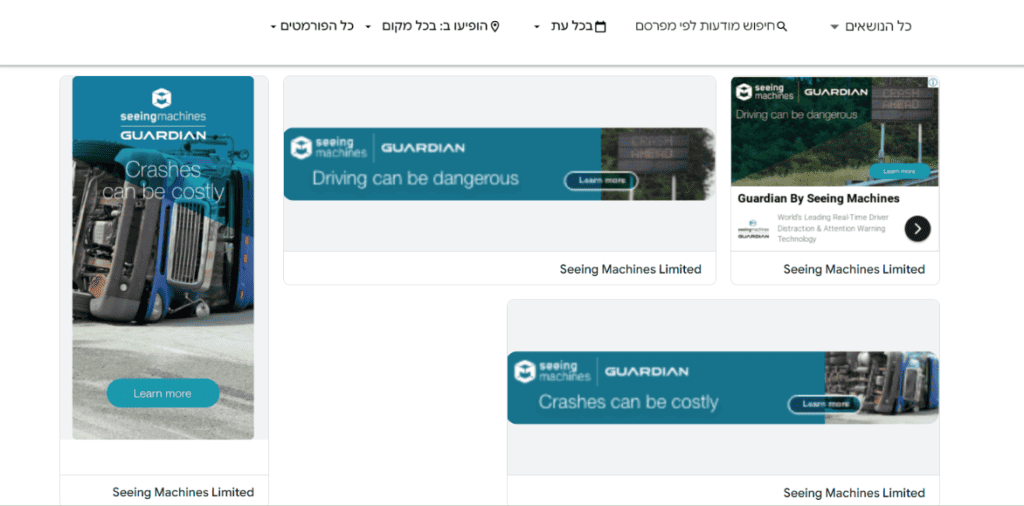Screen dimensions: 1024x506
Task: Open the כל הנושאים topics dropdown
Action: coord(871,26)
